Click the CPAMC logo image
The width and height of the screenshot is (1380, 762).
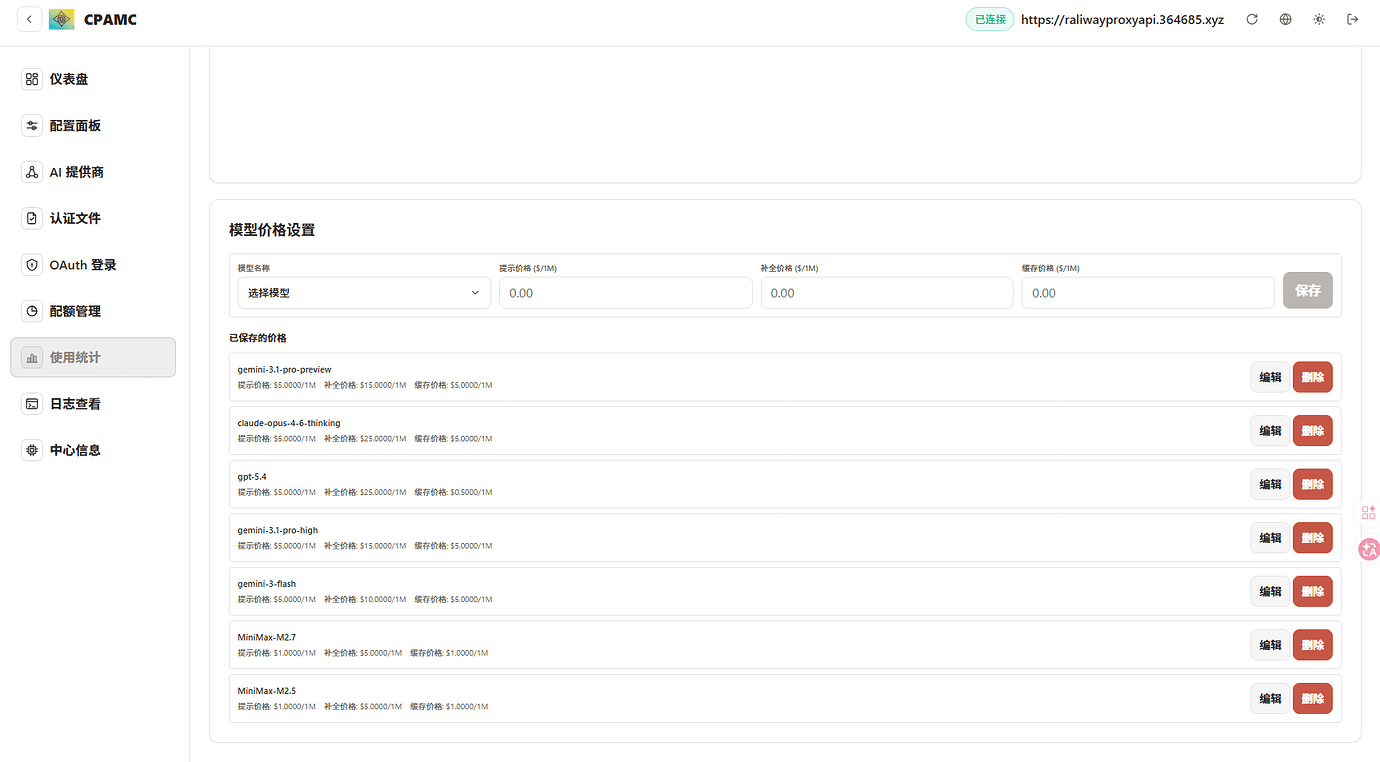tap(62, 19)
